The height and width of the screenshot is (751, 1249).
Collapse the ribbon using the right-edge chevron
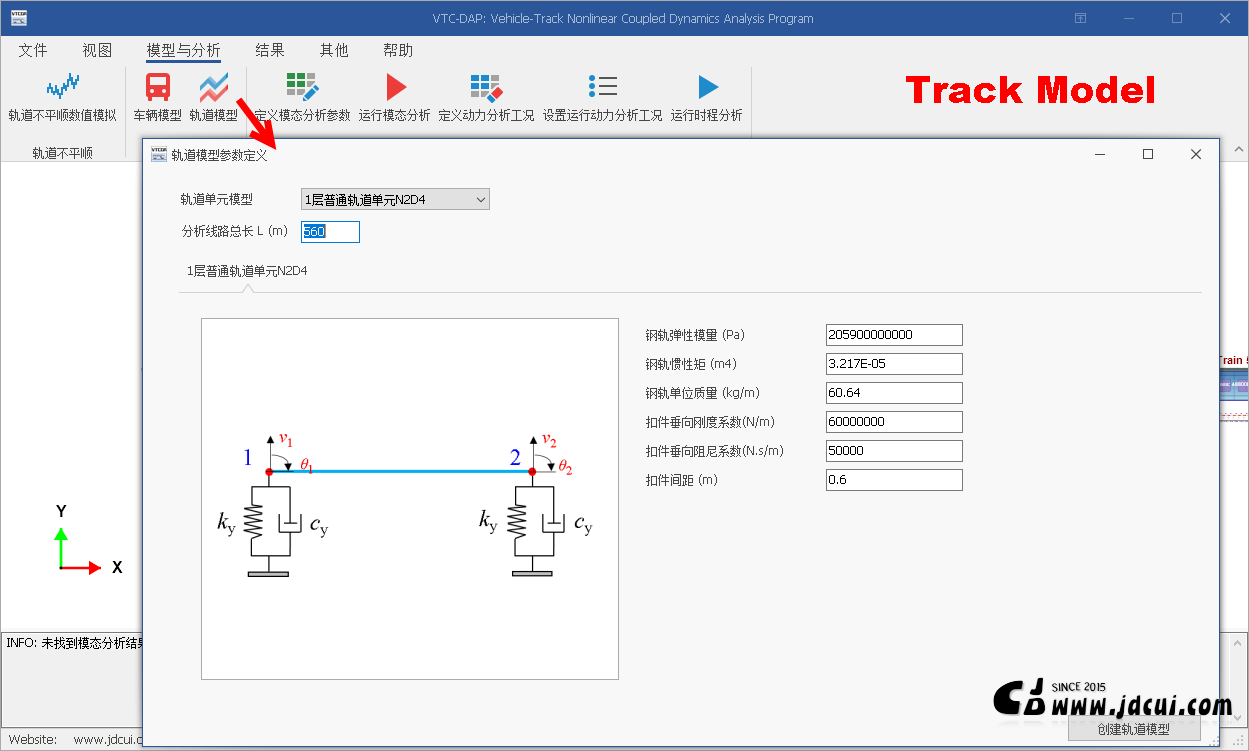[1238, 150]
